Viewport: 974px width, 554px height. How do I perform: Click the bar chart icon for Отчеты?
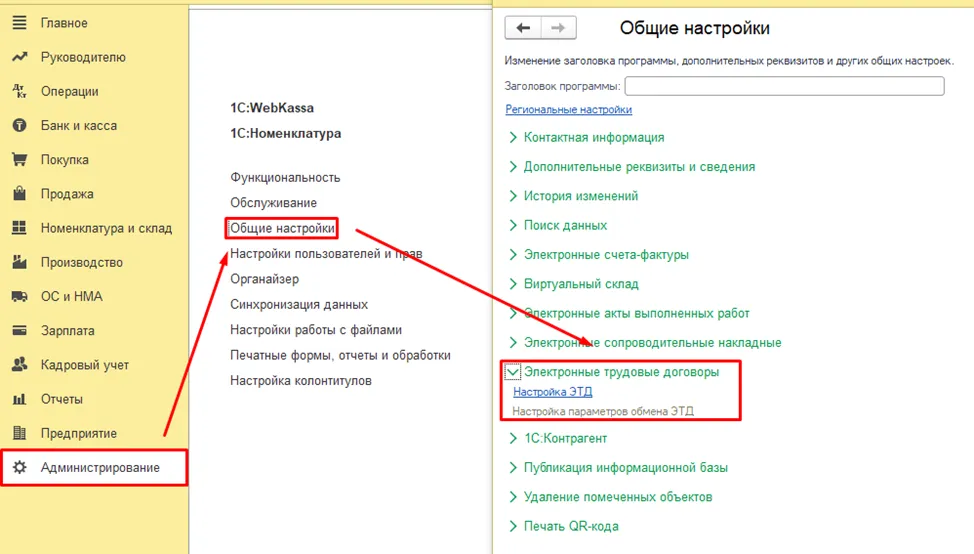click(x=19, y=399)
